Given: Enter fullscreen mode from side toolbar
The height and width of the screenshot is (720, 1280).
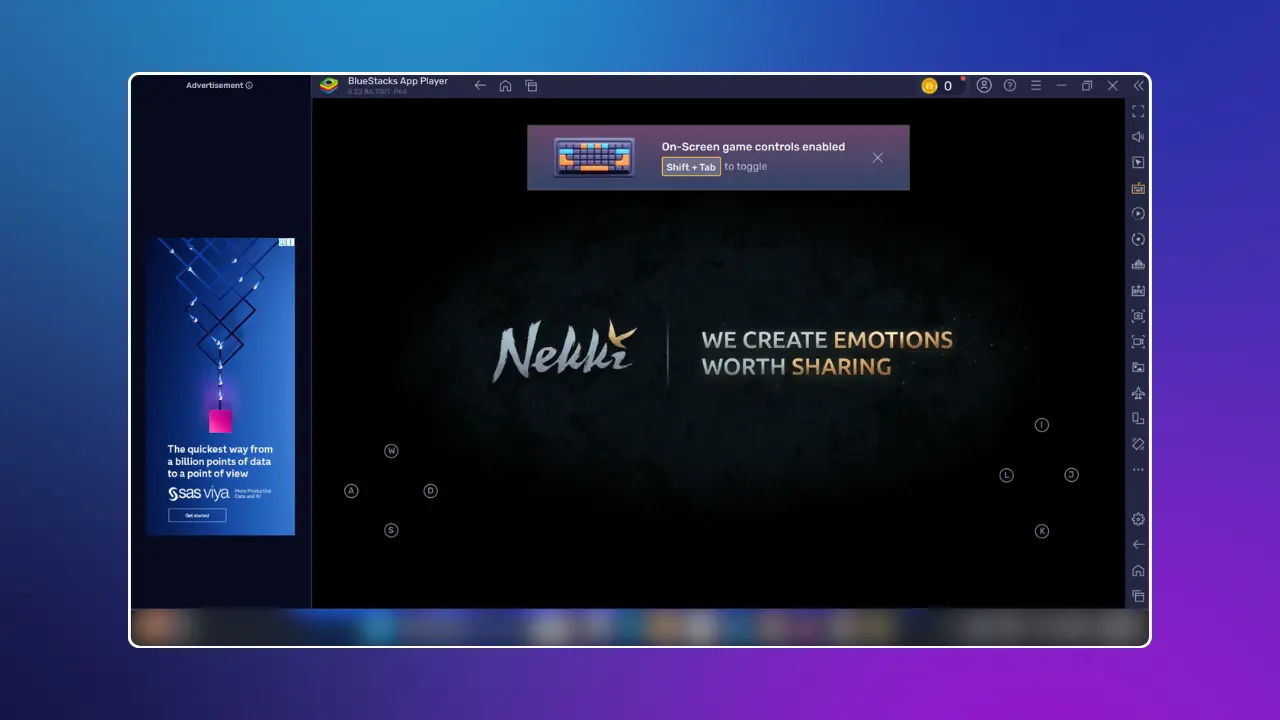Looking at the screenshot, I should pyautogui.click(x=1138, y=111).
